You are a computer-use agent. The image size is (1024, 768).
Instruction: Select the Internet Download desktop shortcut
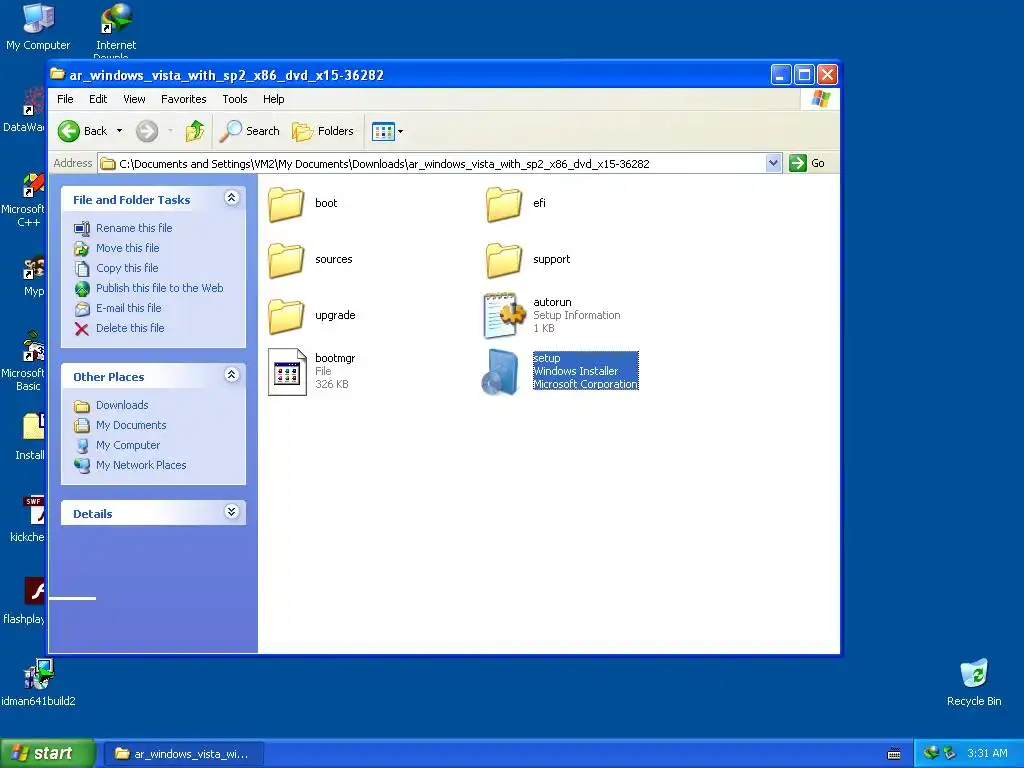click(116, 30)
